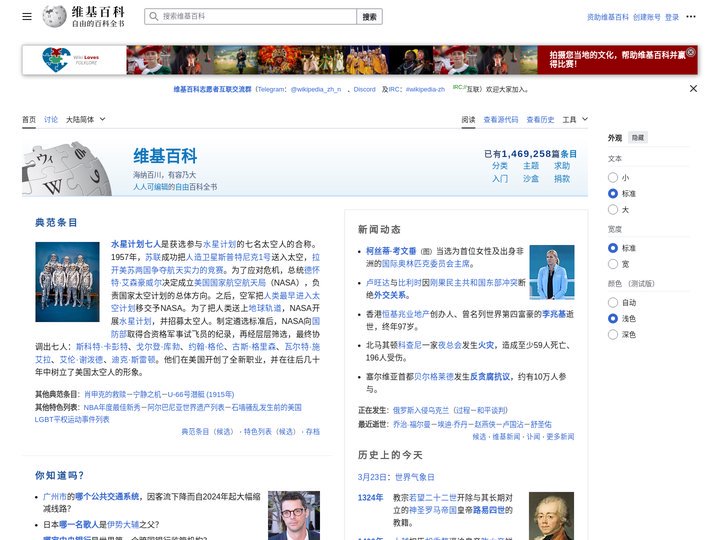Select dark color mode
Screen dimensions: 720x540
click(x=613, y=334)
